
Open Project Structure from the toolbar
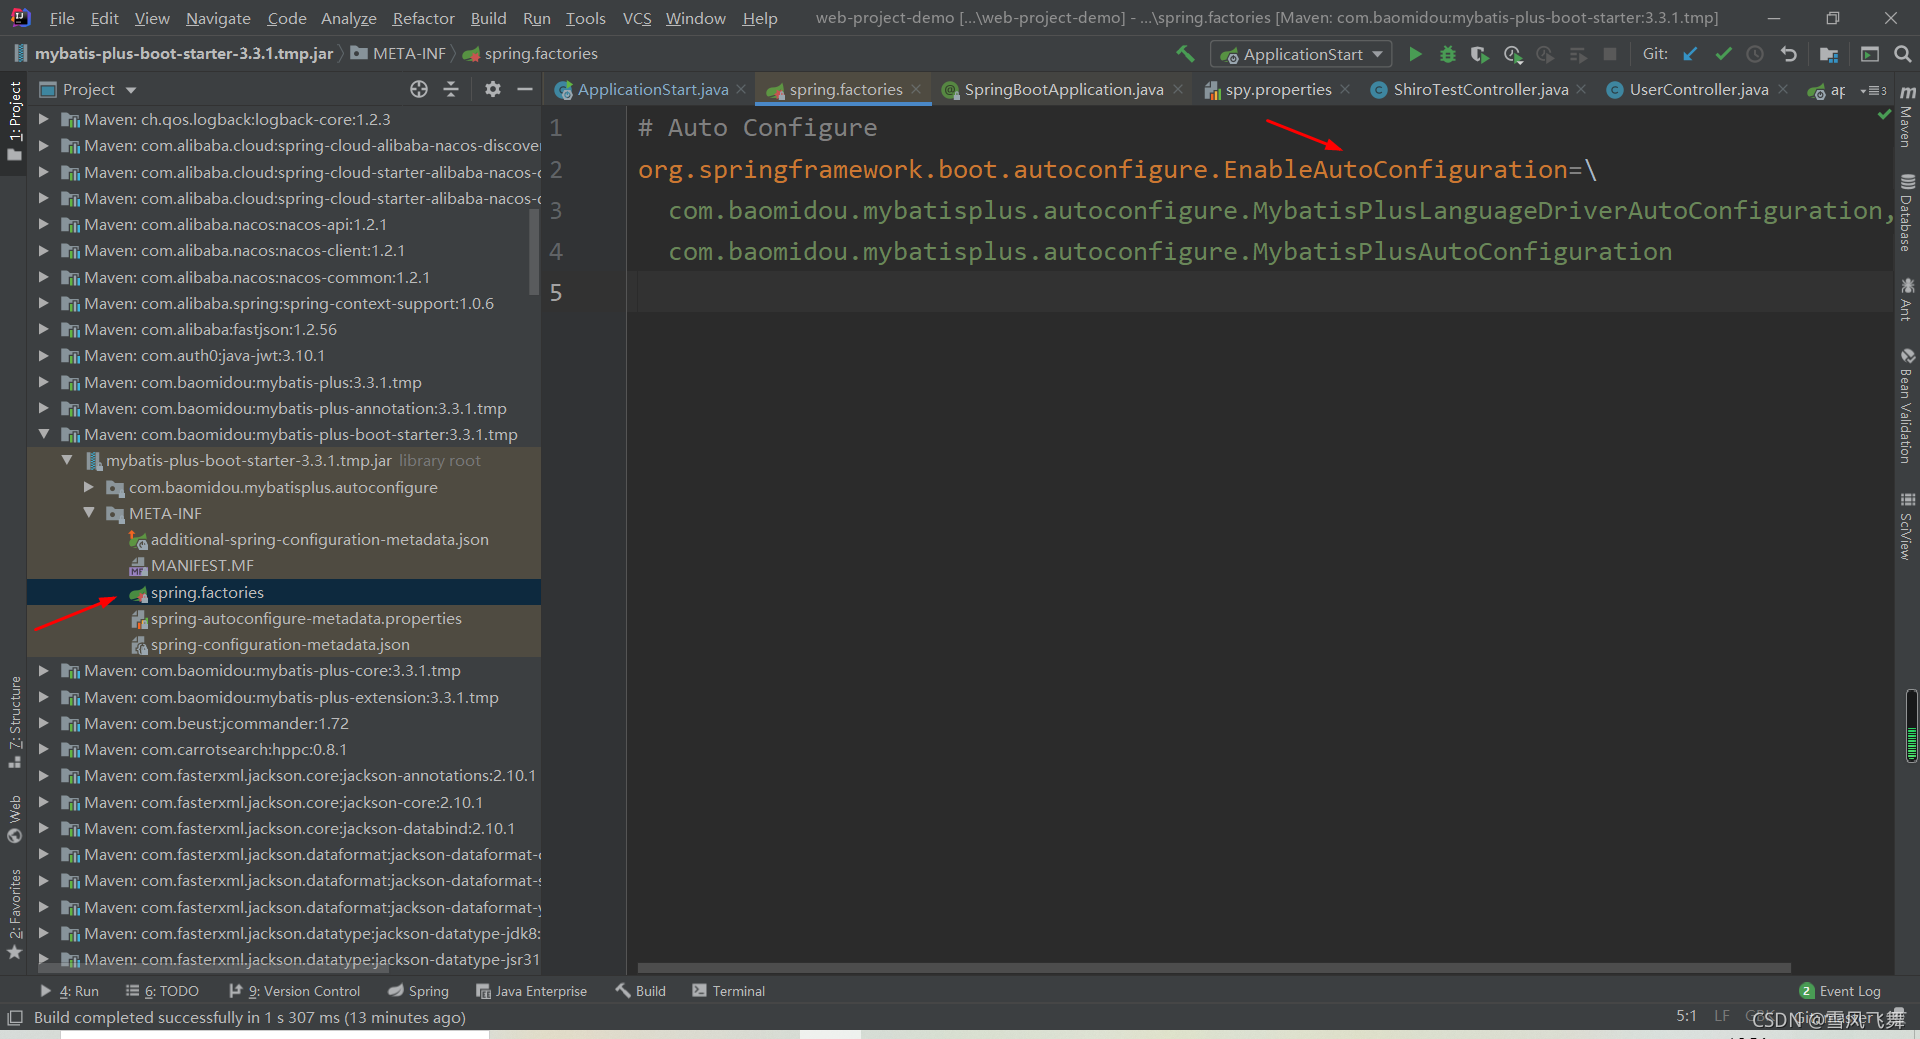(x=1829, y=54)
